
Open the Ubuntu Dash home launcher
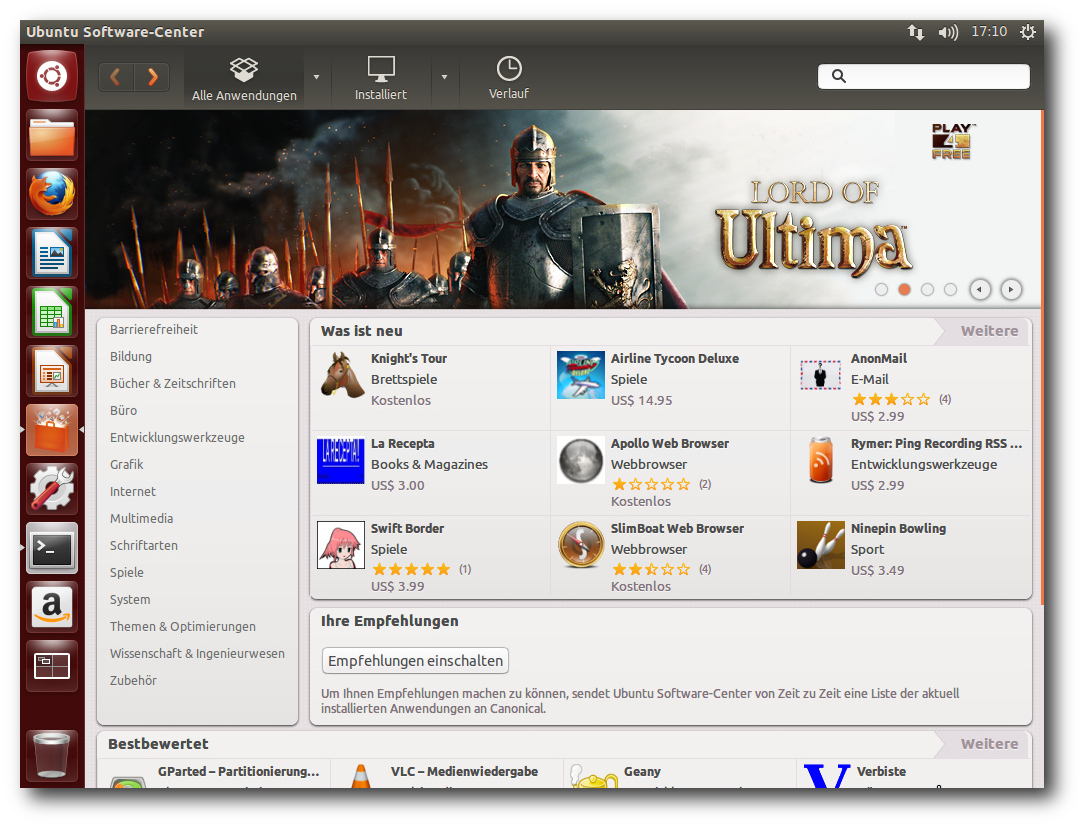pyautogui.click(x=52, y=76)
